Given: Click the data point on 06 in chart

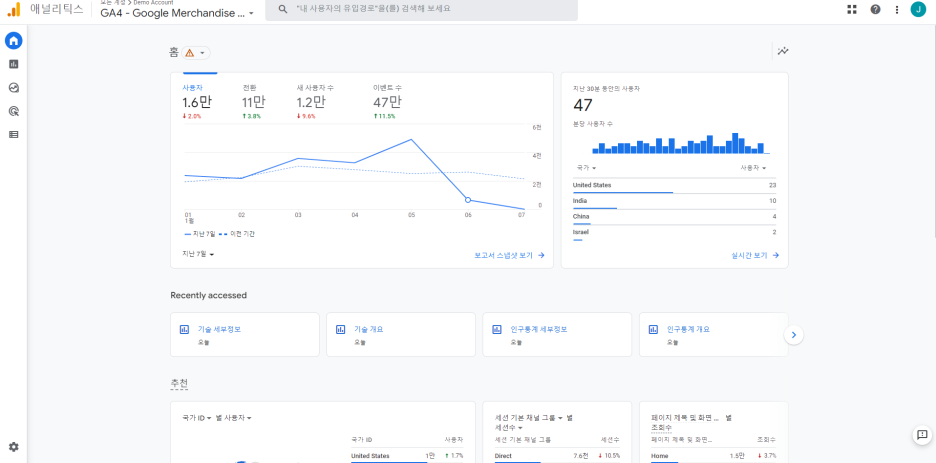Looking at the screenshot, I should pyautogui.click(x=467, y=200).
